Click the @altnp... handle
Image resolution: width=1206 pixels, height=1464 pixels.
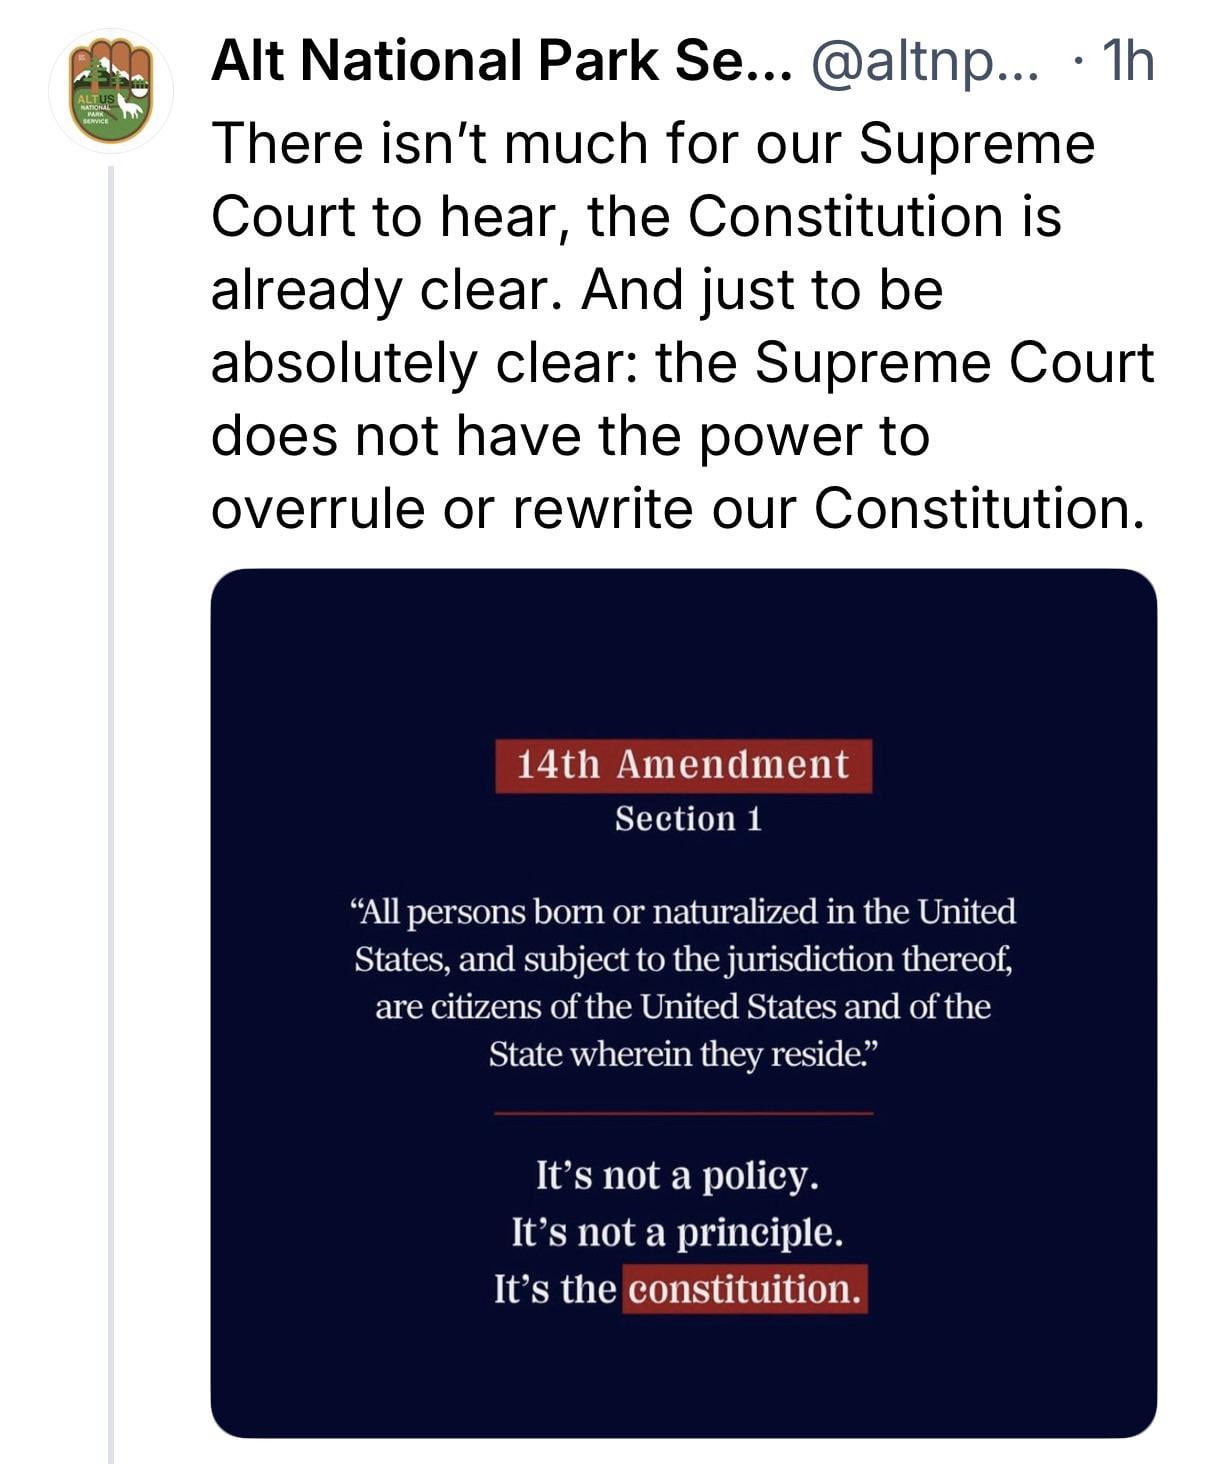pyautogui.click(x=926, y=62)
